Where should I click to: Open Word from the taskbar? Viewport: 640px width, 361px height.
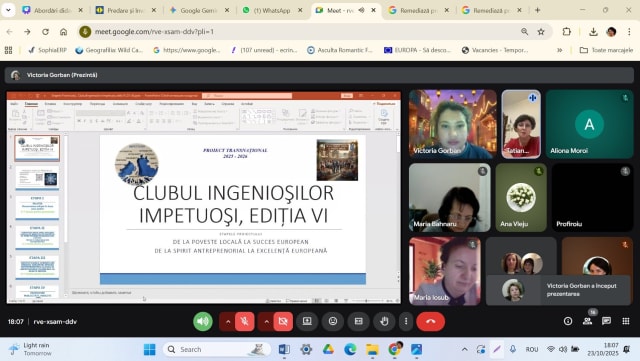click(x=284, y=350)
